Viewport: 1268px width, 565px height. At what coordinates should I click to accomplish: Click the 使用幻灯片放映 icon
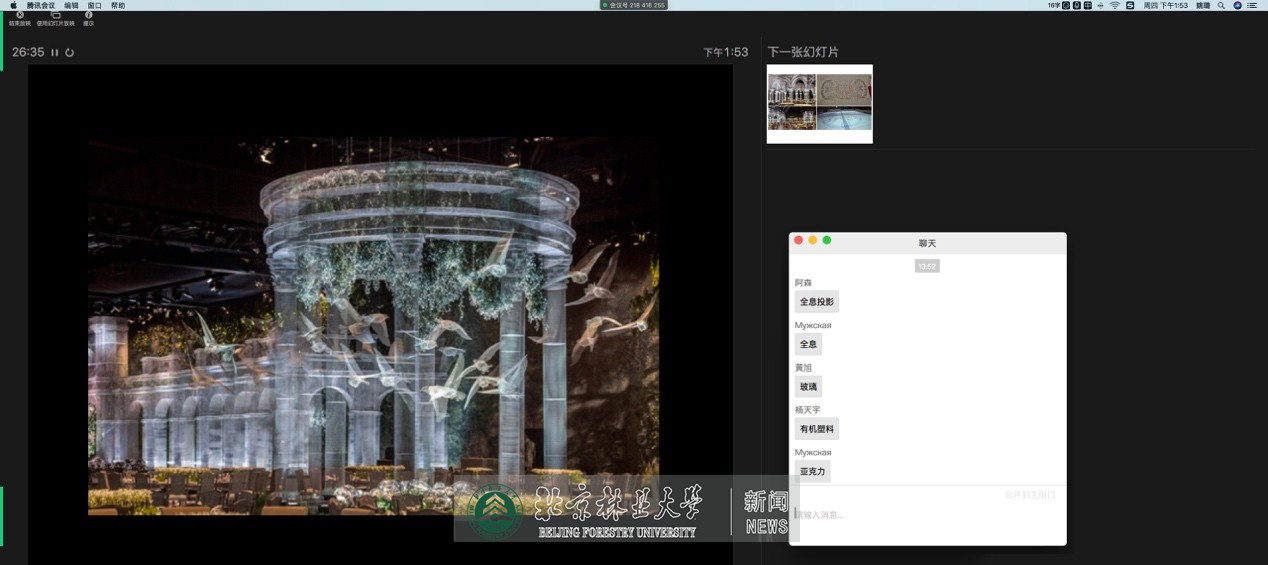click(x=56, y=18)
